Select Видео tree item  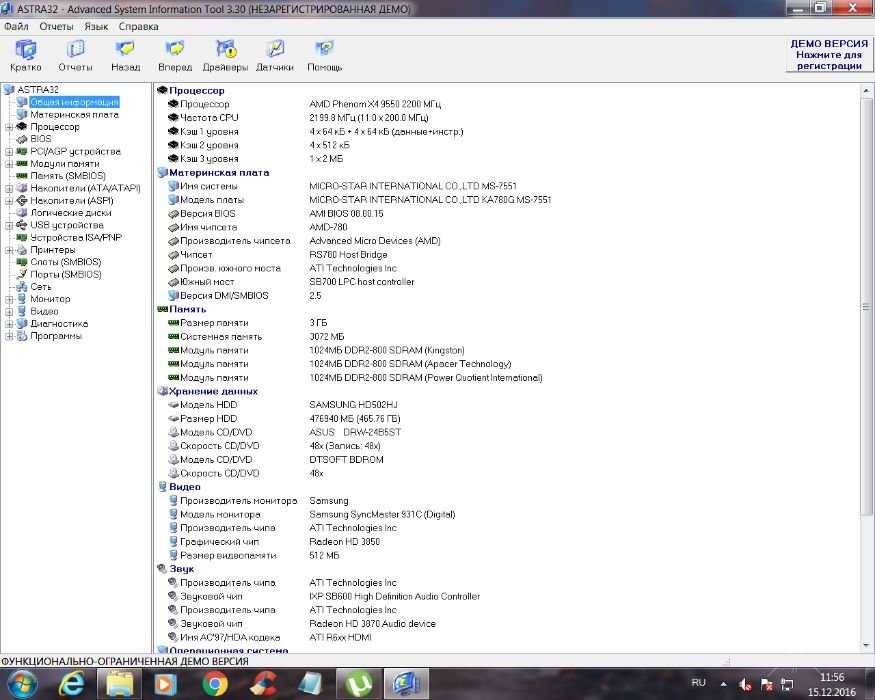pyautogui.click(x=44, y=311)
